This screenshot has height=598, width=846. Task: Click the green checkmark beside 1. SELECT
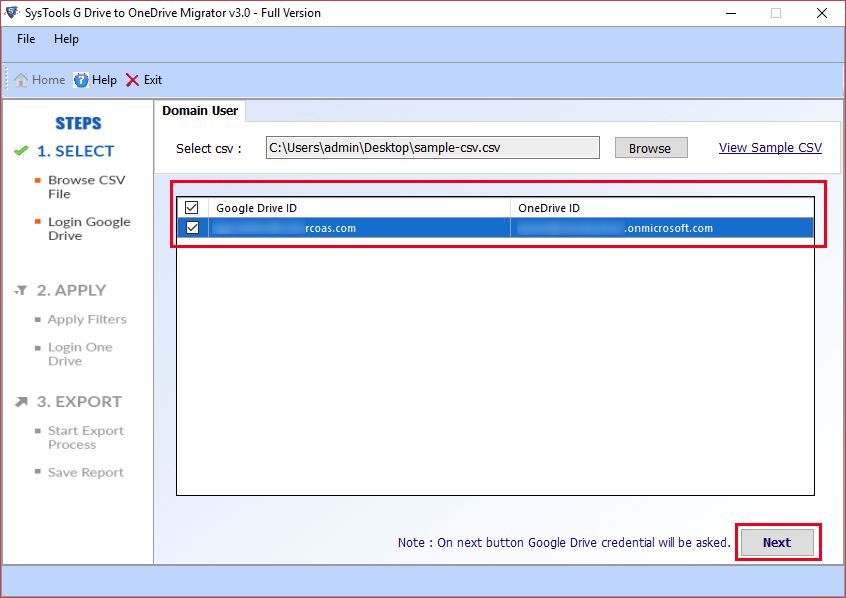pos(21,151)
